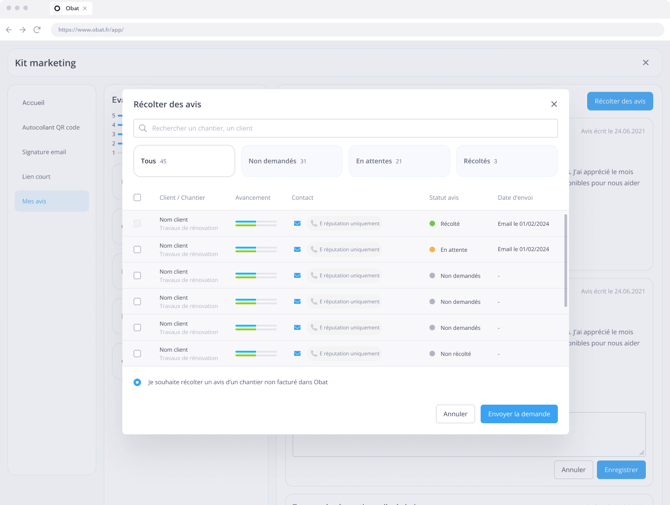This screenshot has width=670, height=505.
Task: Select the non facturé chantier radio option
Action: (x=138, y=382)
